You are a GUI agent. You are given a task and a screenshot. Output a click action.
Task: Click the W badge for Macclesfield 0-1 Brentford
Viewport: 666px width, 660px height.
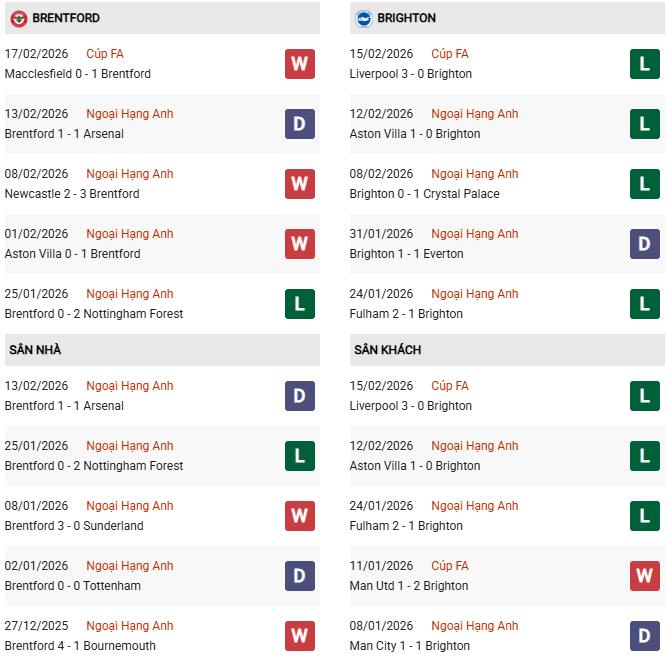click(300, 64)
